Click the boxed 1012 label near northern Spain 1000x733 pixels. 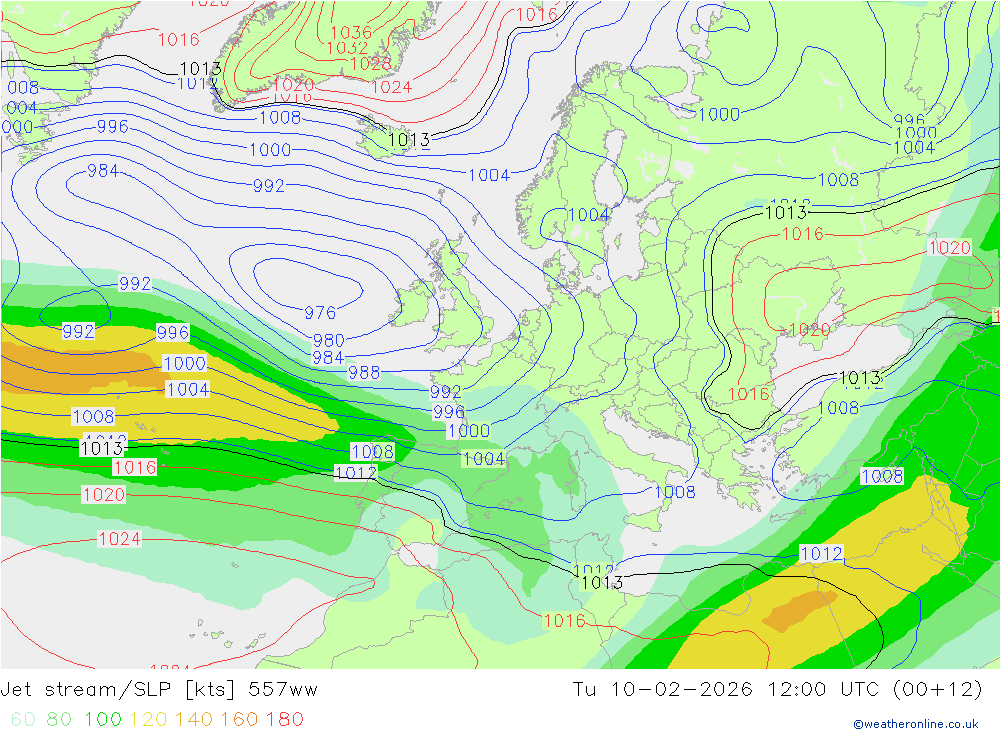pyautogui.click(x=356, y=472)
